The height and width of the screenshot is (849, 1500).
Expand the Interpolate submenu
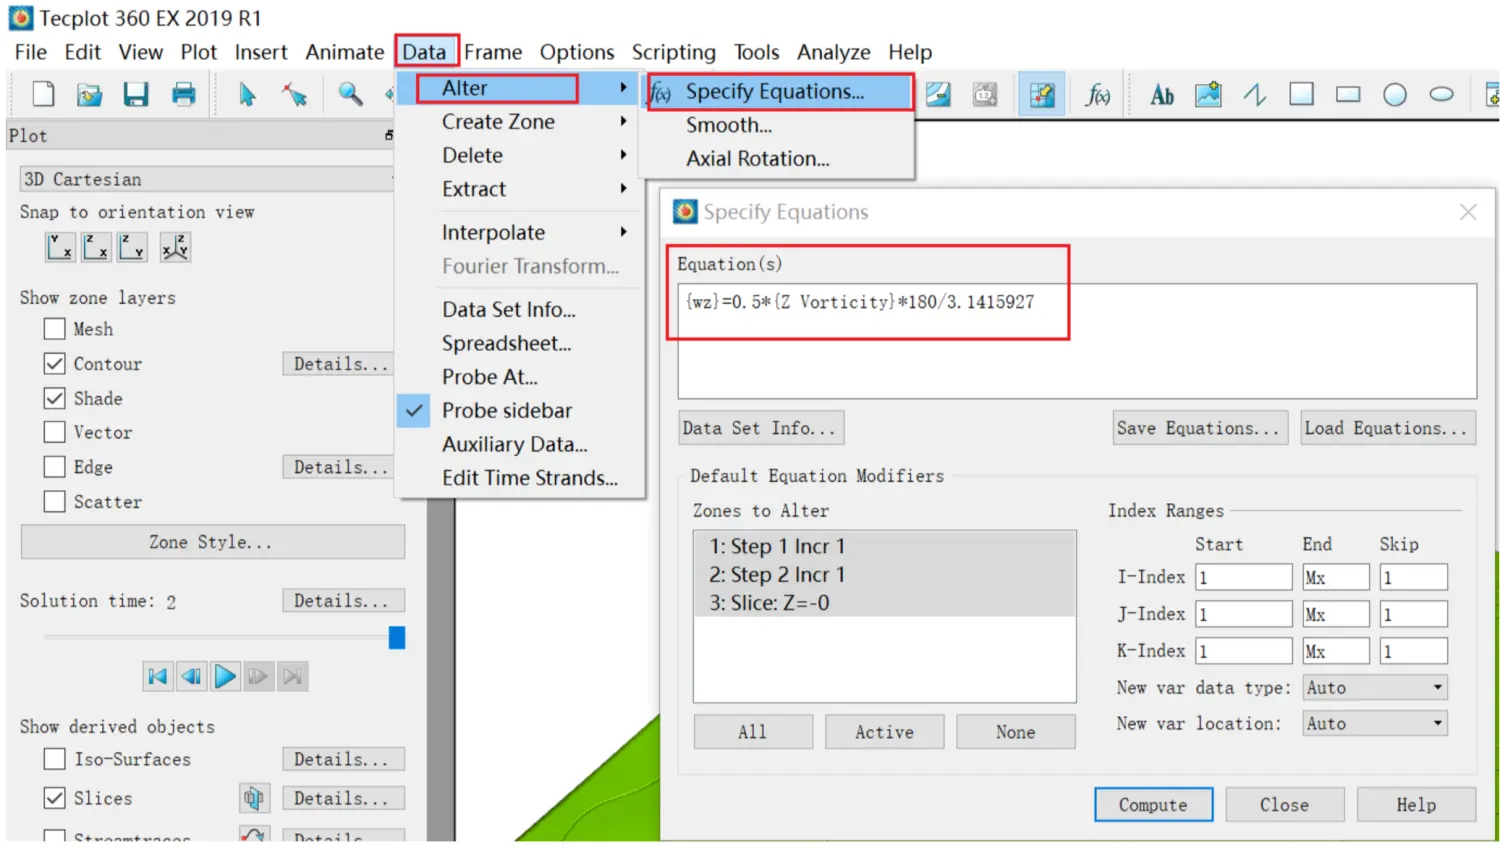click(519, 233)
